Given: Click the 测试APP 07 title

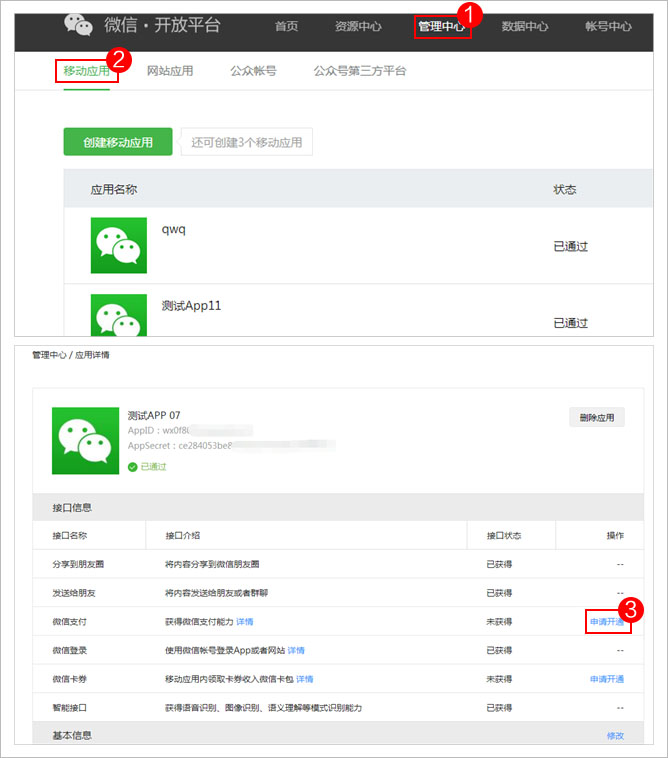Looking at the screenshot, I should click(154, 415).
